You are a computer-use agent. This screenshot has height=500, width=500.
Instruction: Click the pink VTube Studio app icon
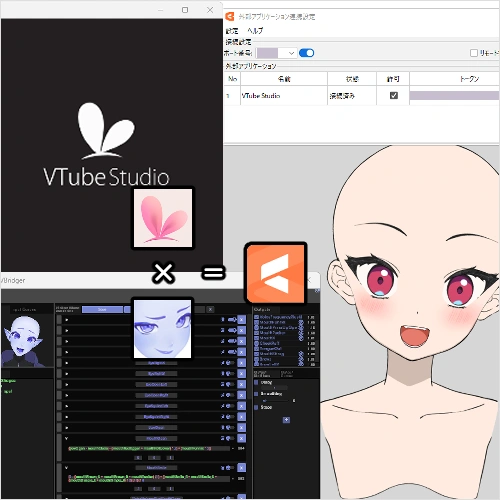tap(163, 218)
